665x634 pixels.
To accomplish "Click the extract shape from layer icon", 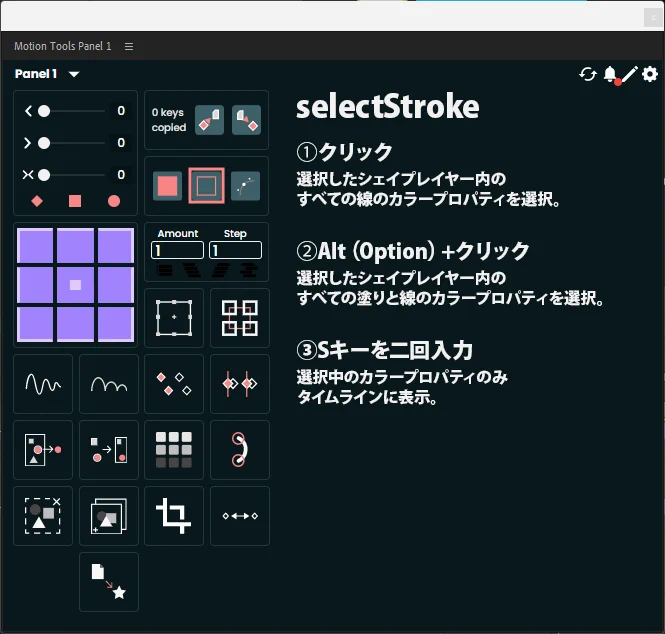I will 43,450.
